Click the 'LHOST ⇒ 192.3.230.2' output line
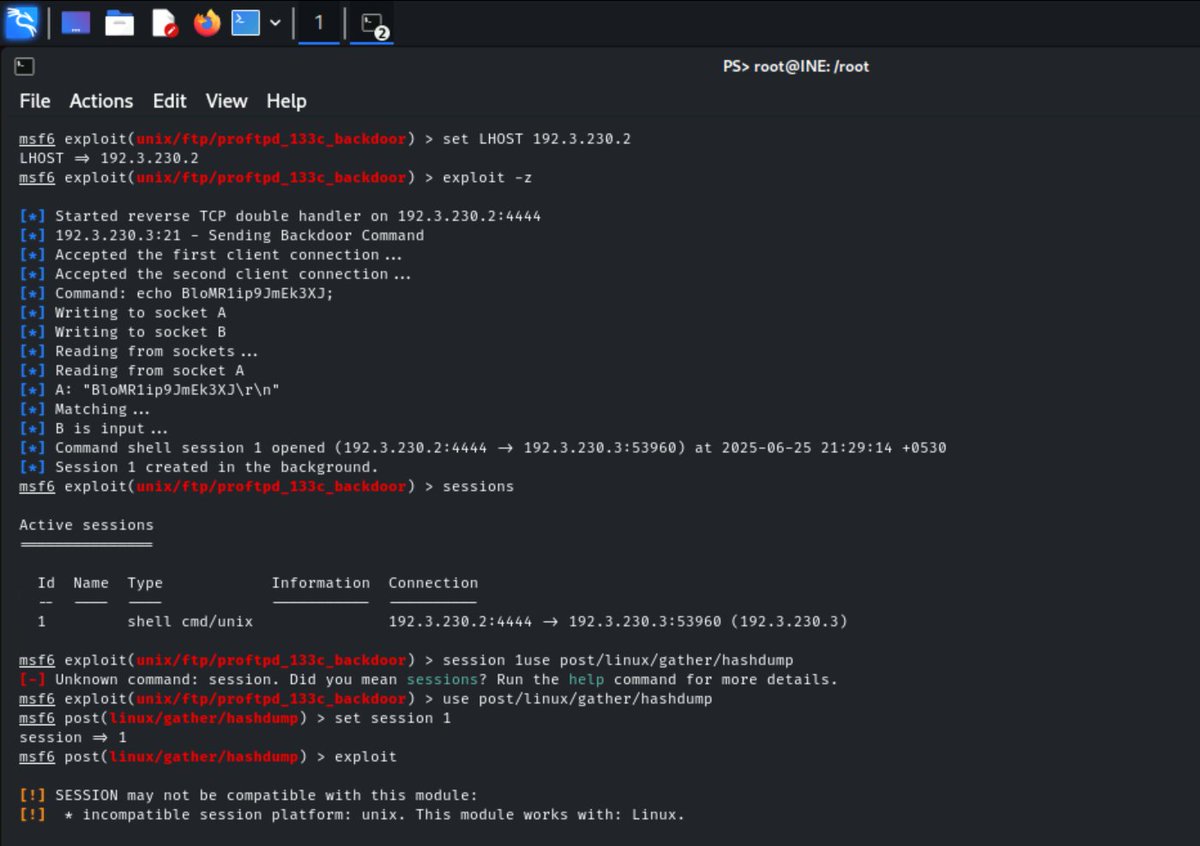Viewport: 1200px width, 846px height. tap(109, 158)
